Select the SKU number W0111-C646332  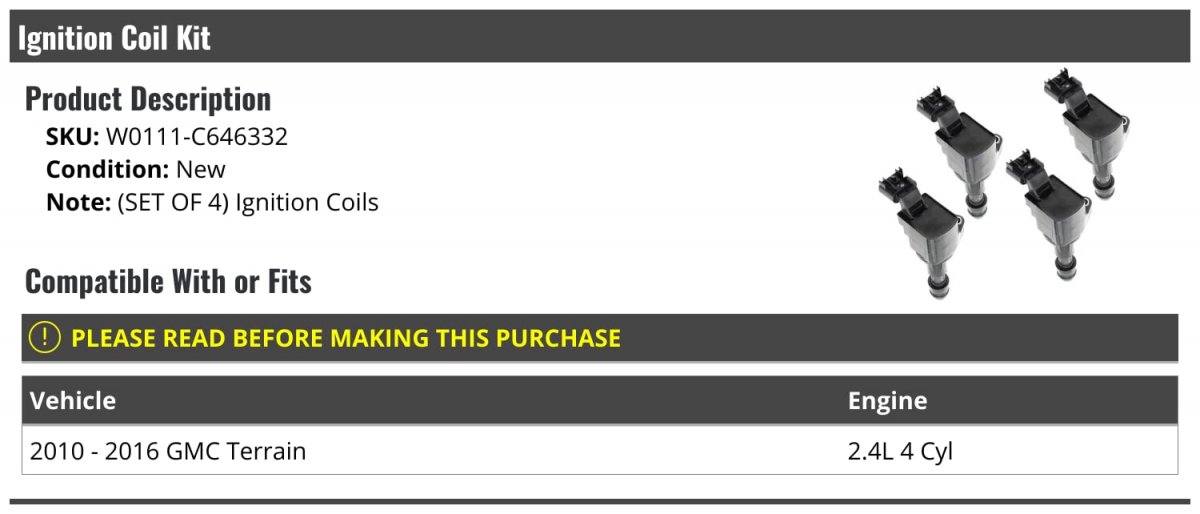pos(196,137)
